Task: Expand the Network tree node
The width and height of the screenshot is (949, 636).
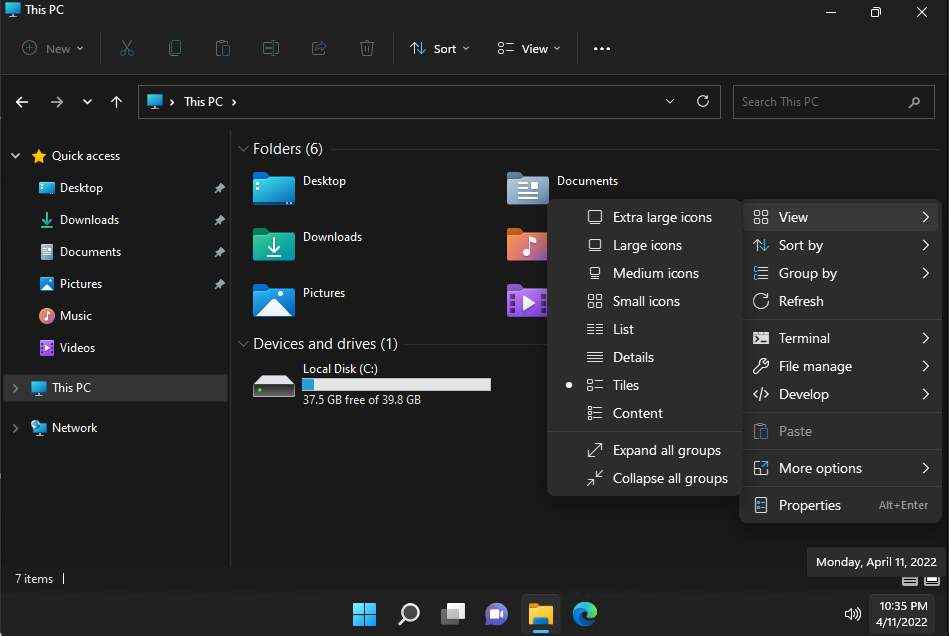Action: click(15, 428)
